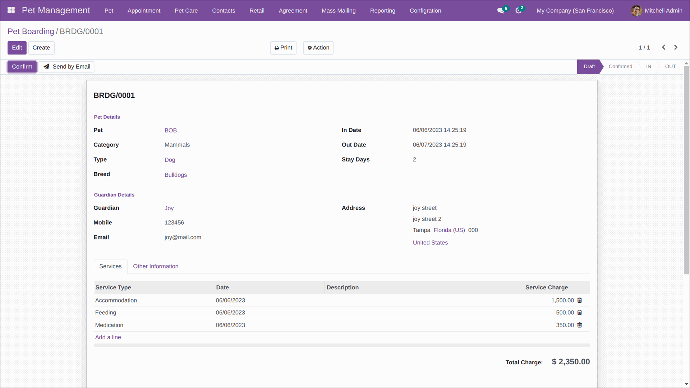Screen dimensions: 690x388
Task: Open the Print dropdown
Action: point(283,48)
